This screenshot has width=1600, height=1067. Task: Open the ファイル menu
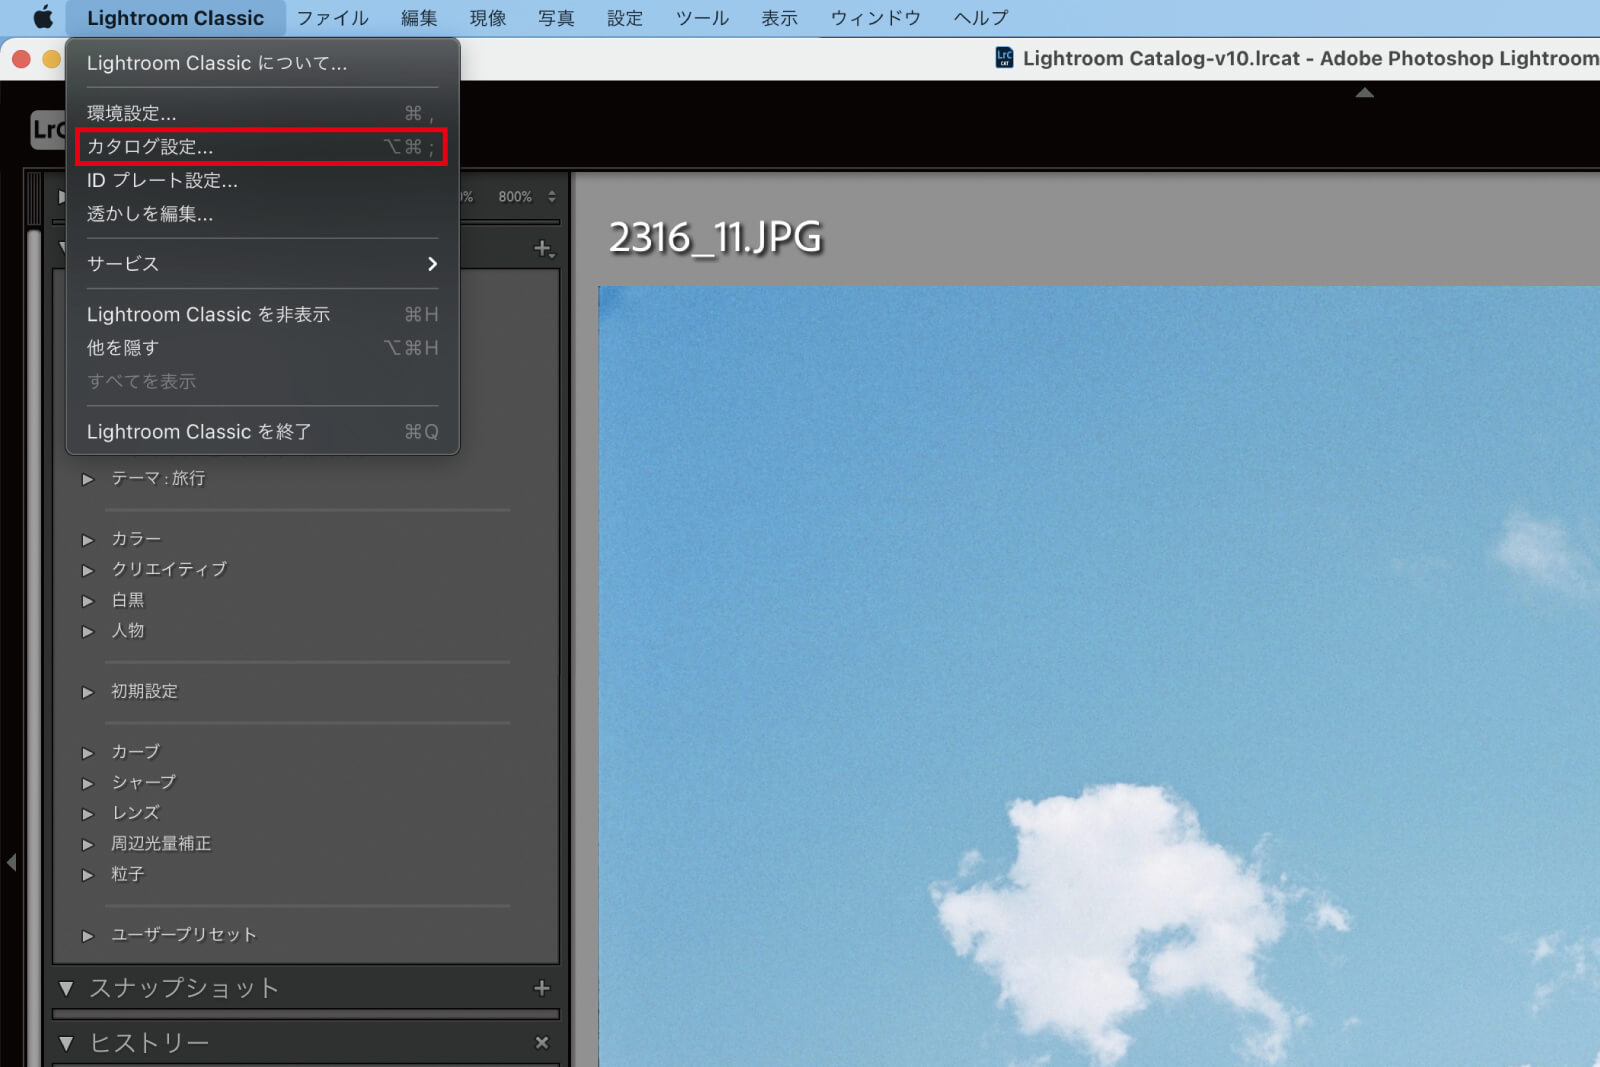click(x=333, y=18)
